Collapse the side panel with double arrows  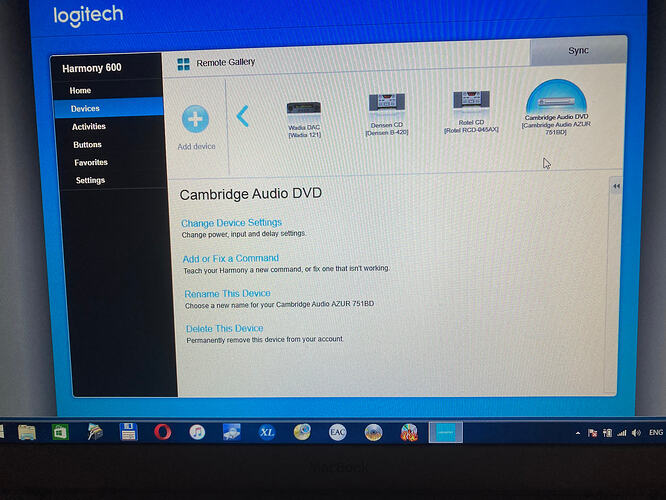616,186
